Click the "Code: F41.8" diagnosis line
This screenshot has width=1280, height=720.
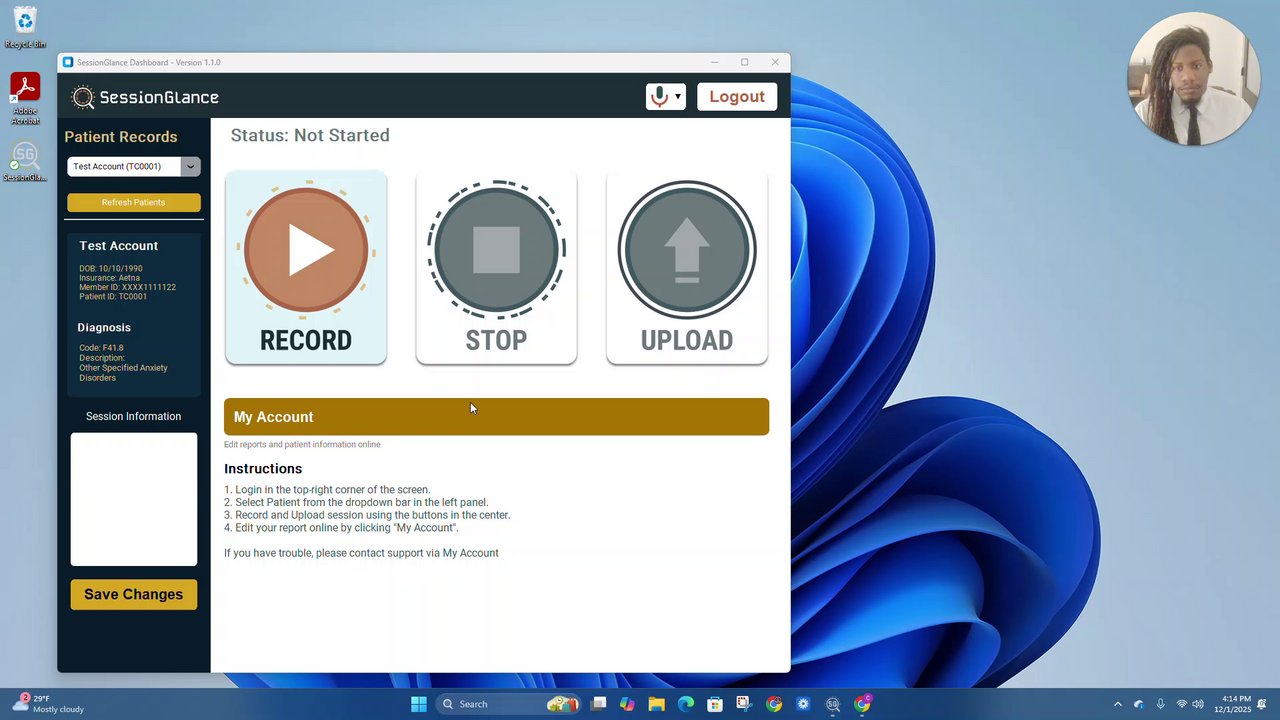click(102, 348)
